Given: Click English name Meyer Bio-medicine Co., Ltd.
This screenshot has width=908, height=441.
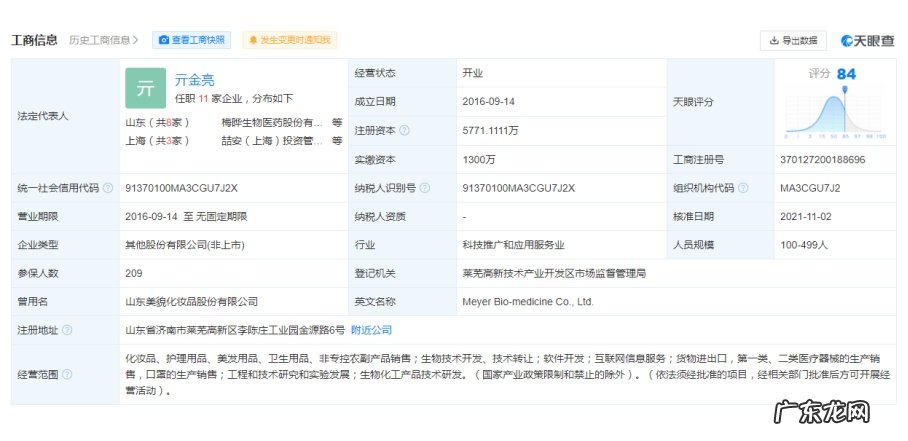Looking at the screenshot, I should click(x=528, y=302).
